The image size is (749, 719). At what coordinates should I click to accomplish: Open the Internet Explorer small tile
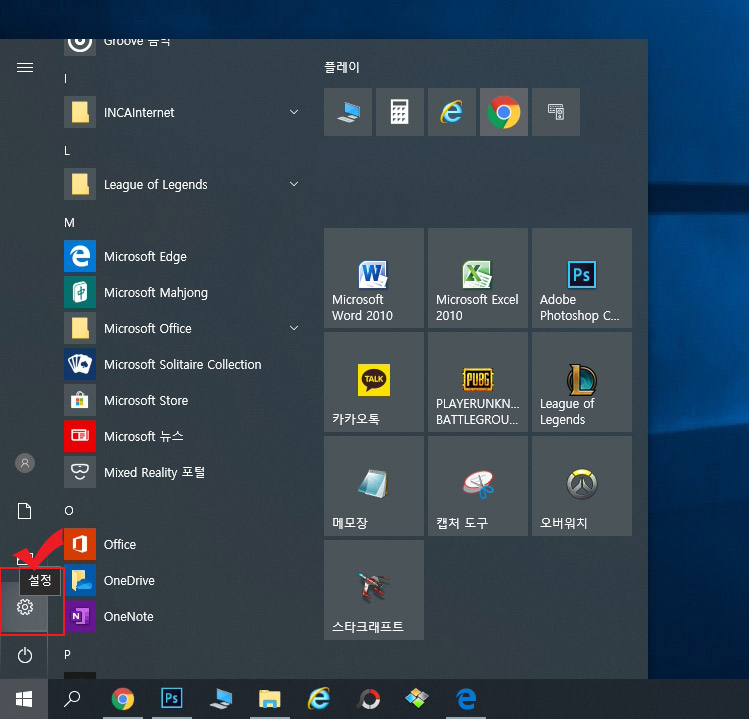(452, 112)
